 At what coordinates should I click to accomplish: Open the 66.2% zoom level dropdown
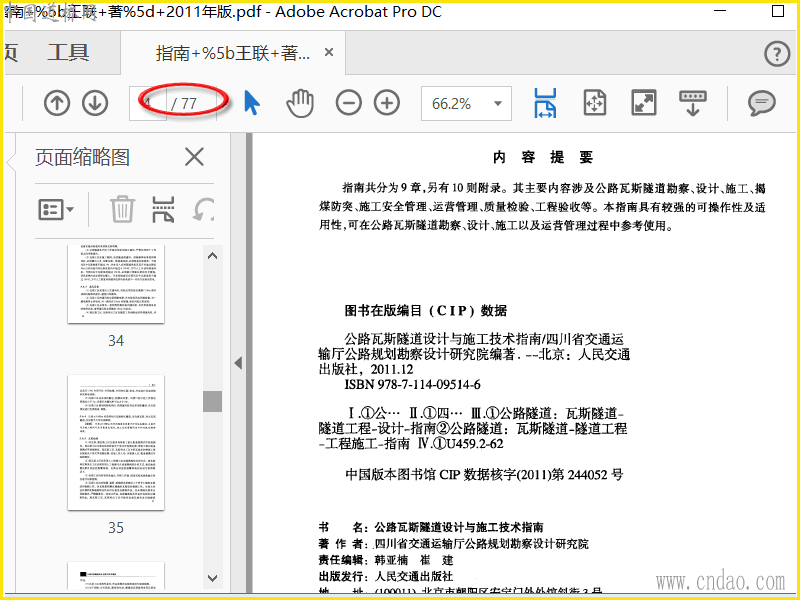coord(466,104)
